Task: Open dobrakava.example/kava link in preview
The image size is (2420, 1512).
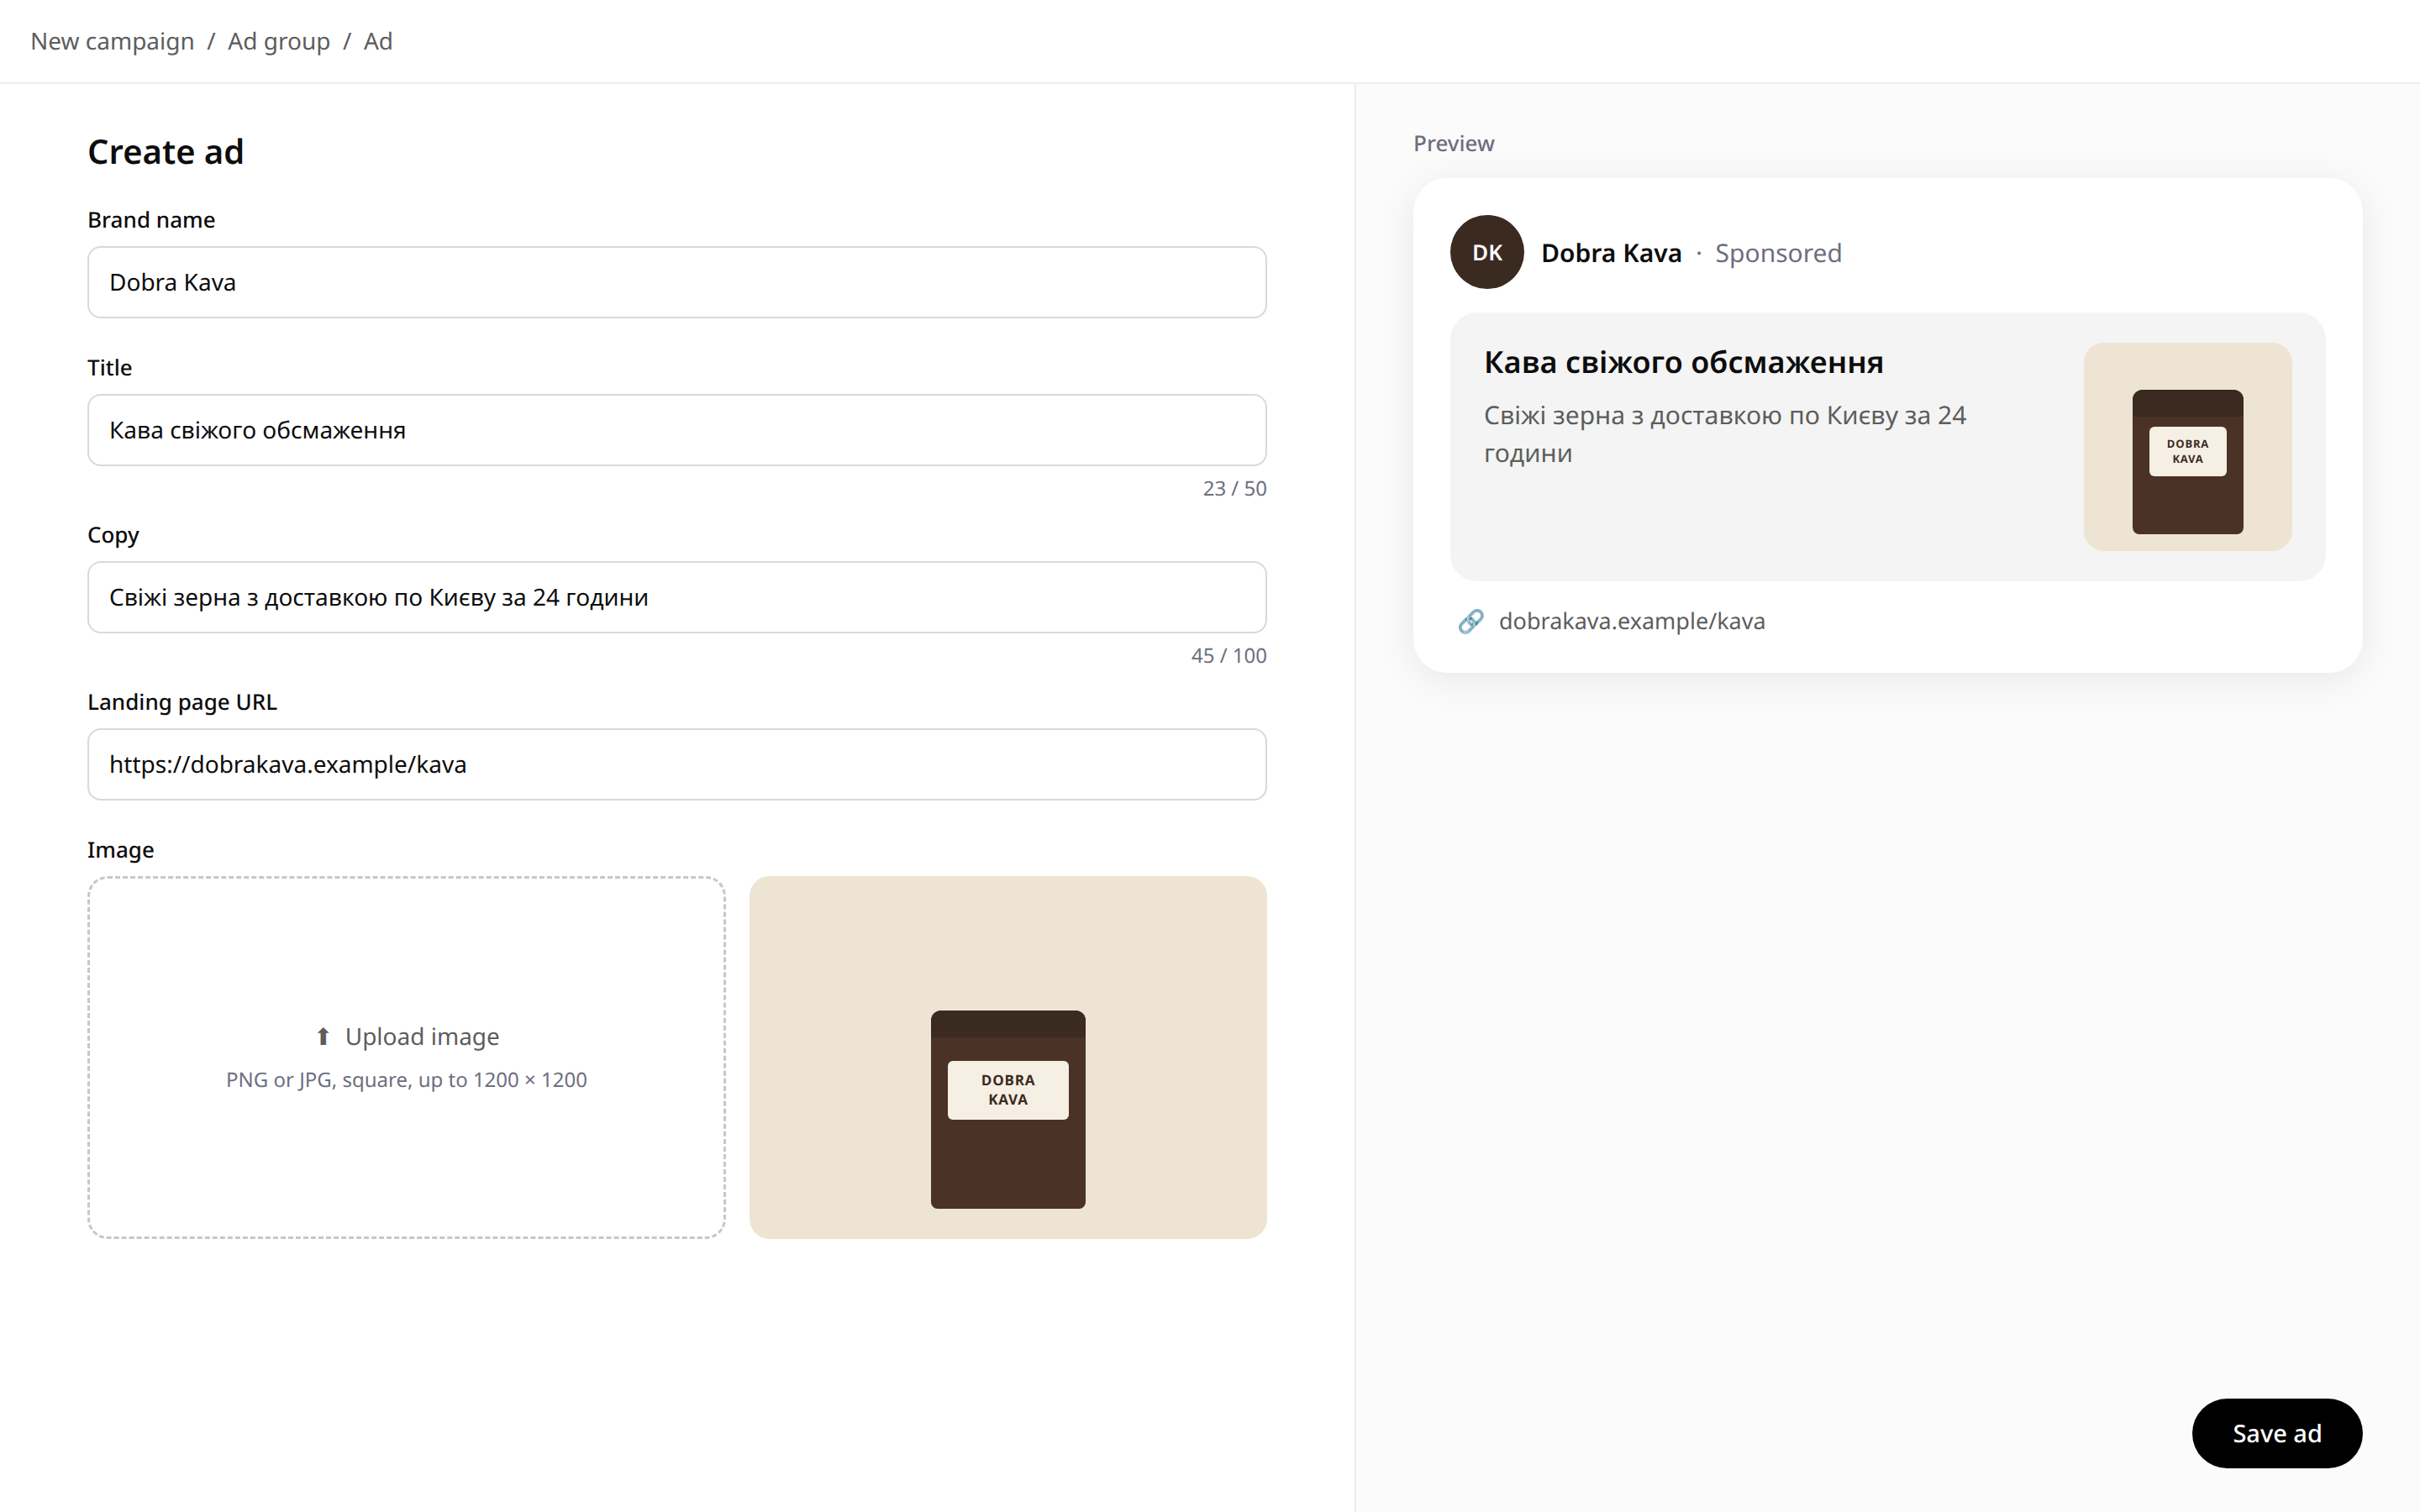Action: (1632, 621)
